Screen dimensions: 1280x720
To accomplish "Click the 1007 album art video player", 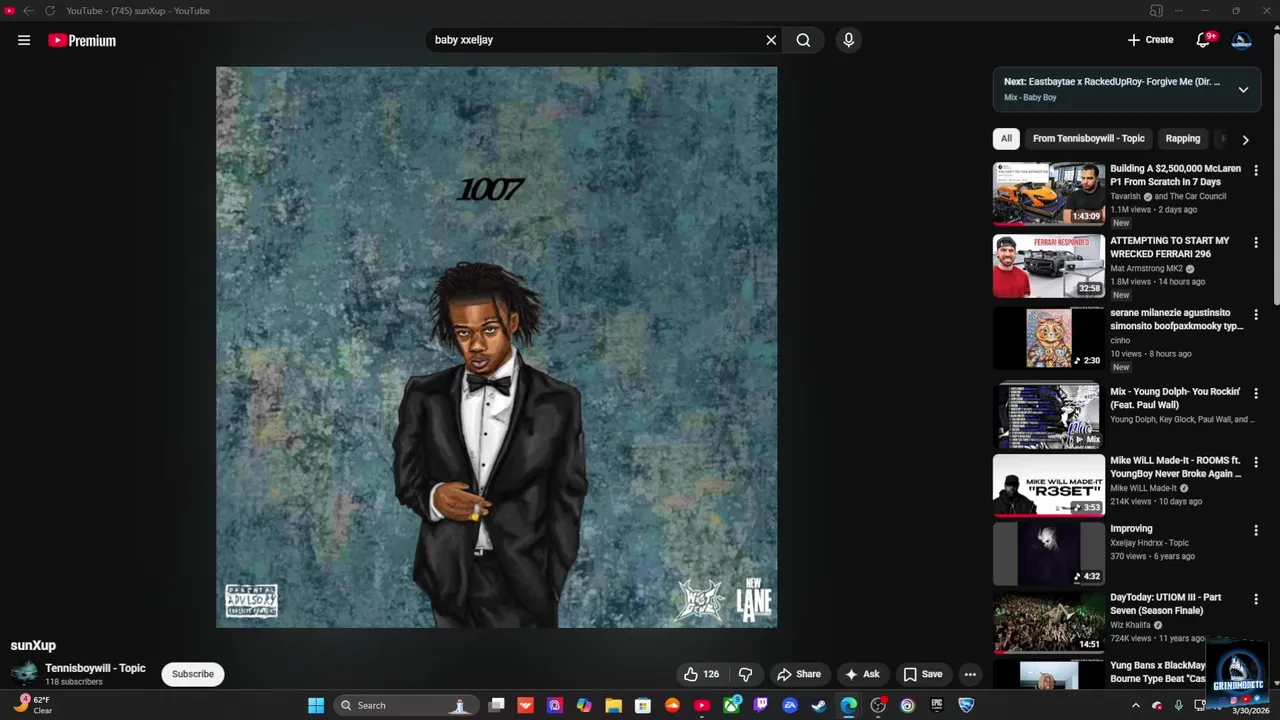I will 496,347.
